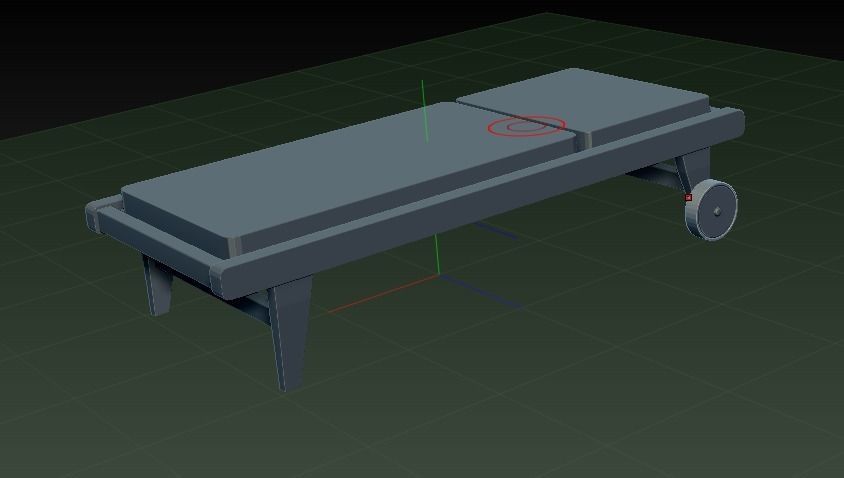
Task: Pick the tall front leg of the sunbed
Action: point(290,333)
